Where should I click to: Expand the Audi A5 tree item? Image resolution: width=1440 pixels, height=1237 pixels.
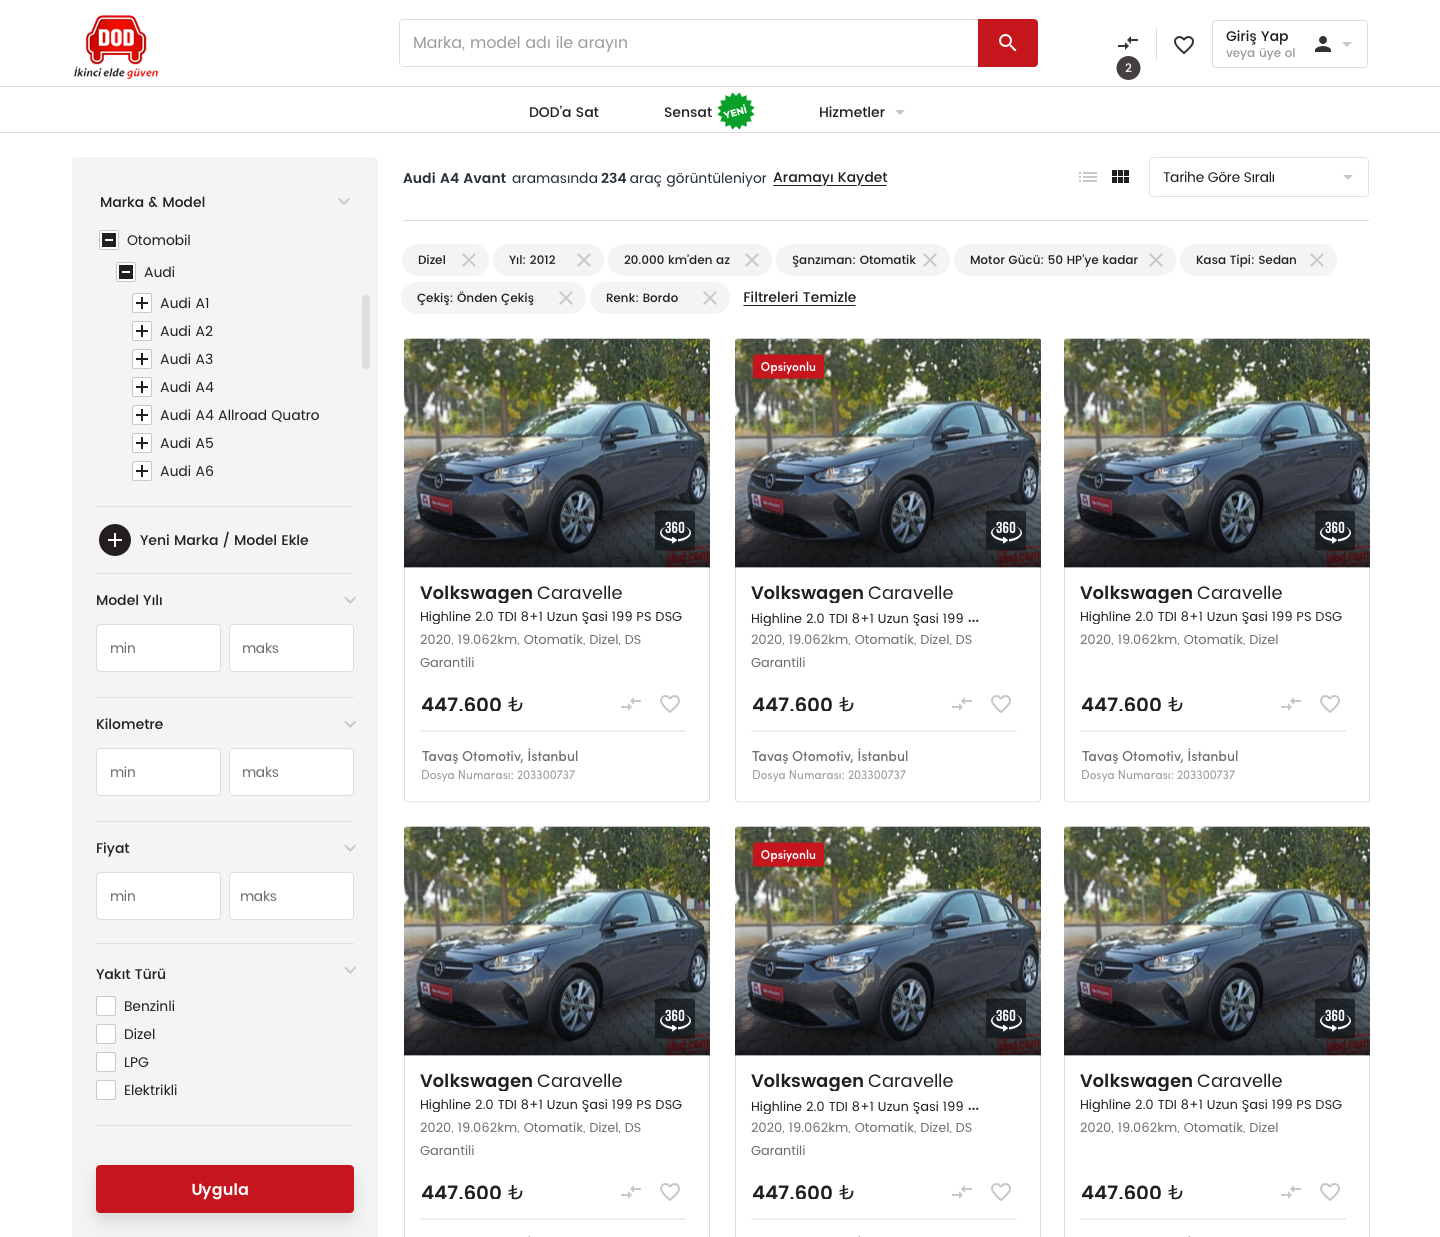pyautogui.click(x=142, y=443)
